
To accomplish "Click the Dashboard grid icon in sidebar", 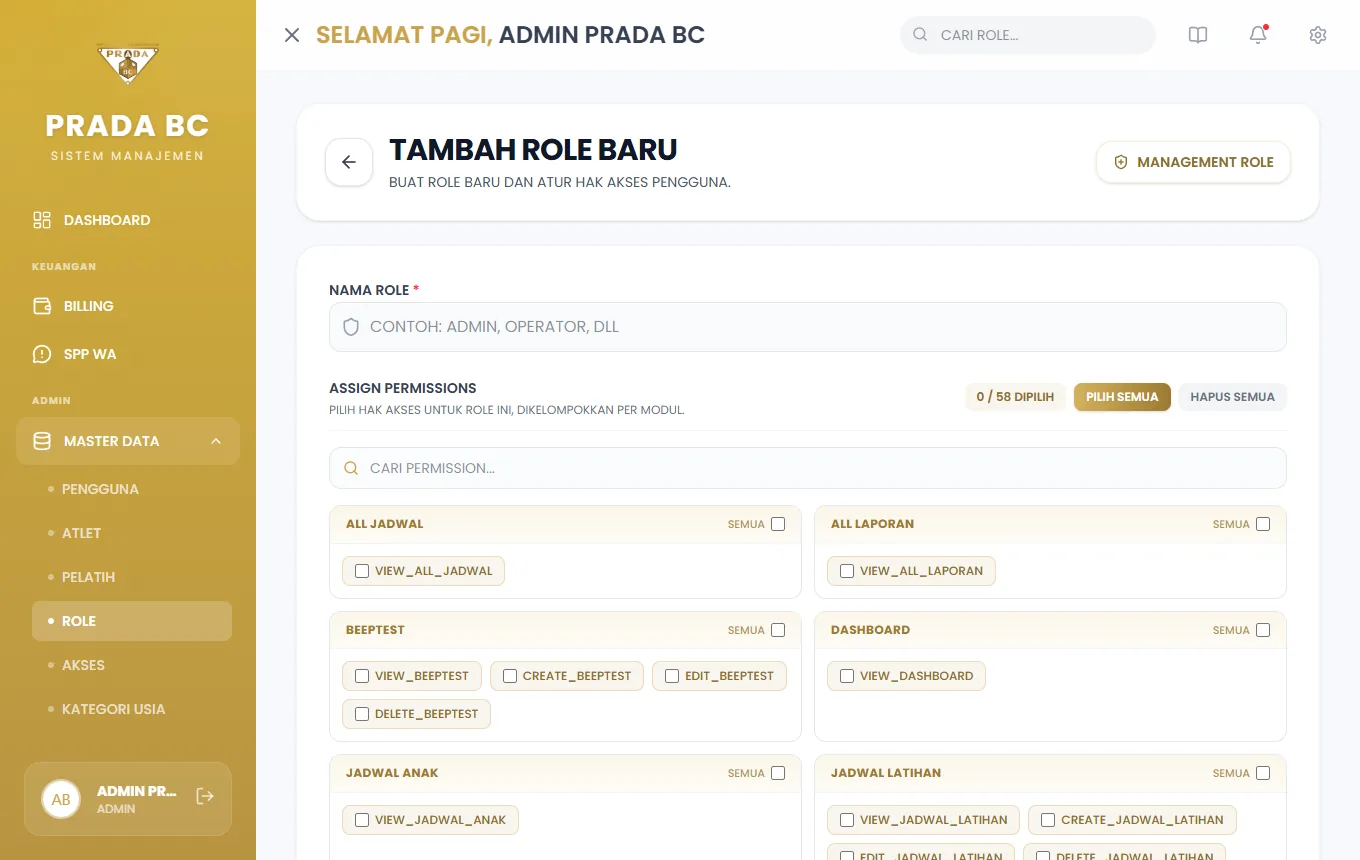I will pyautogui.click(x=42, y=220).
